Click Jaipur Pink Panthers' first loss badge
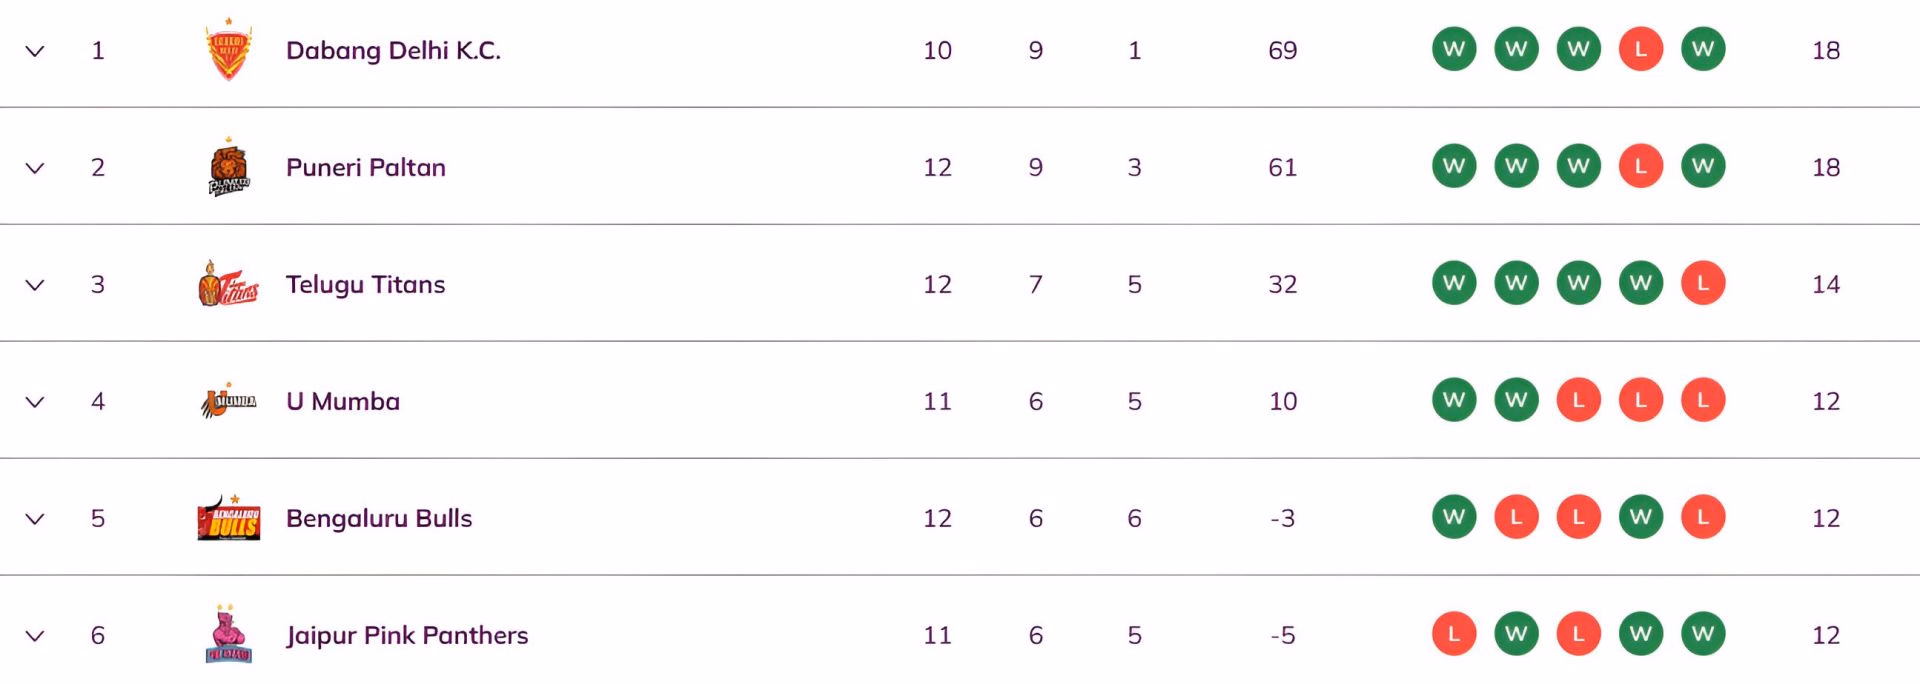 click(x=1453, y=634)
